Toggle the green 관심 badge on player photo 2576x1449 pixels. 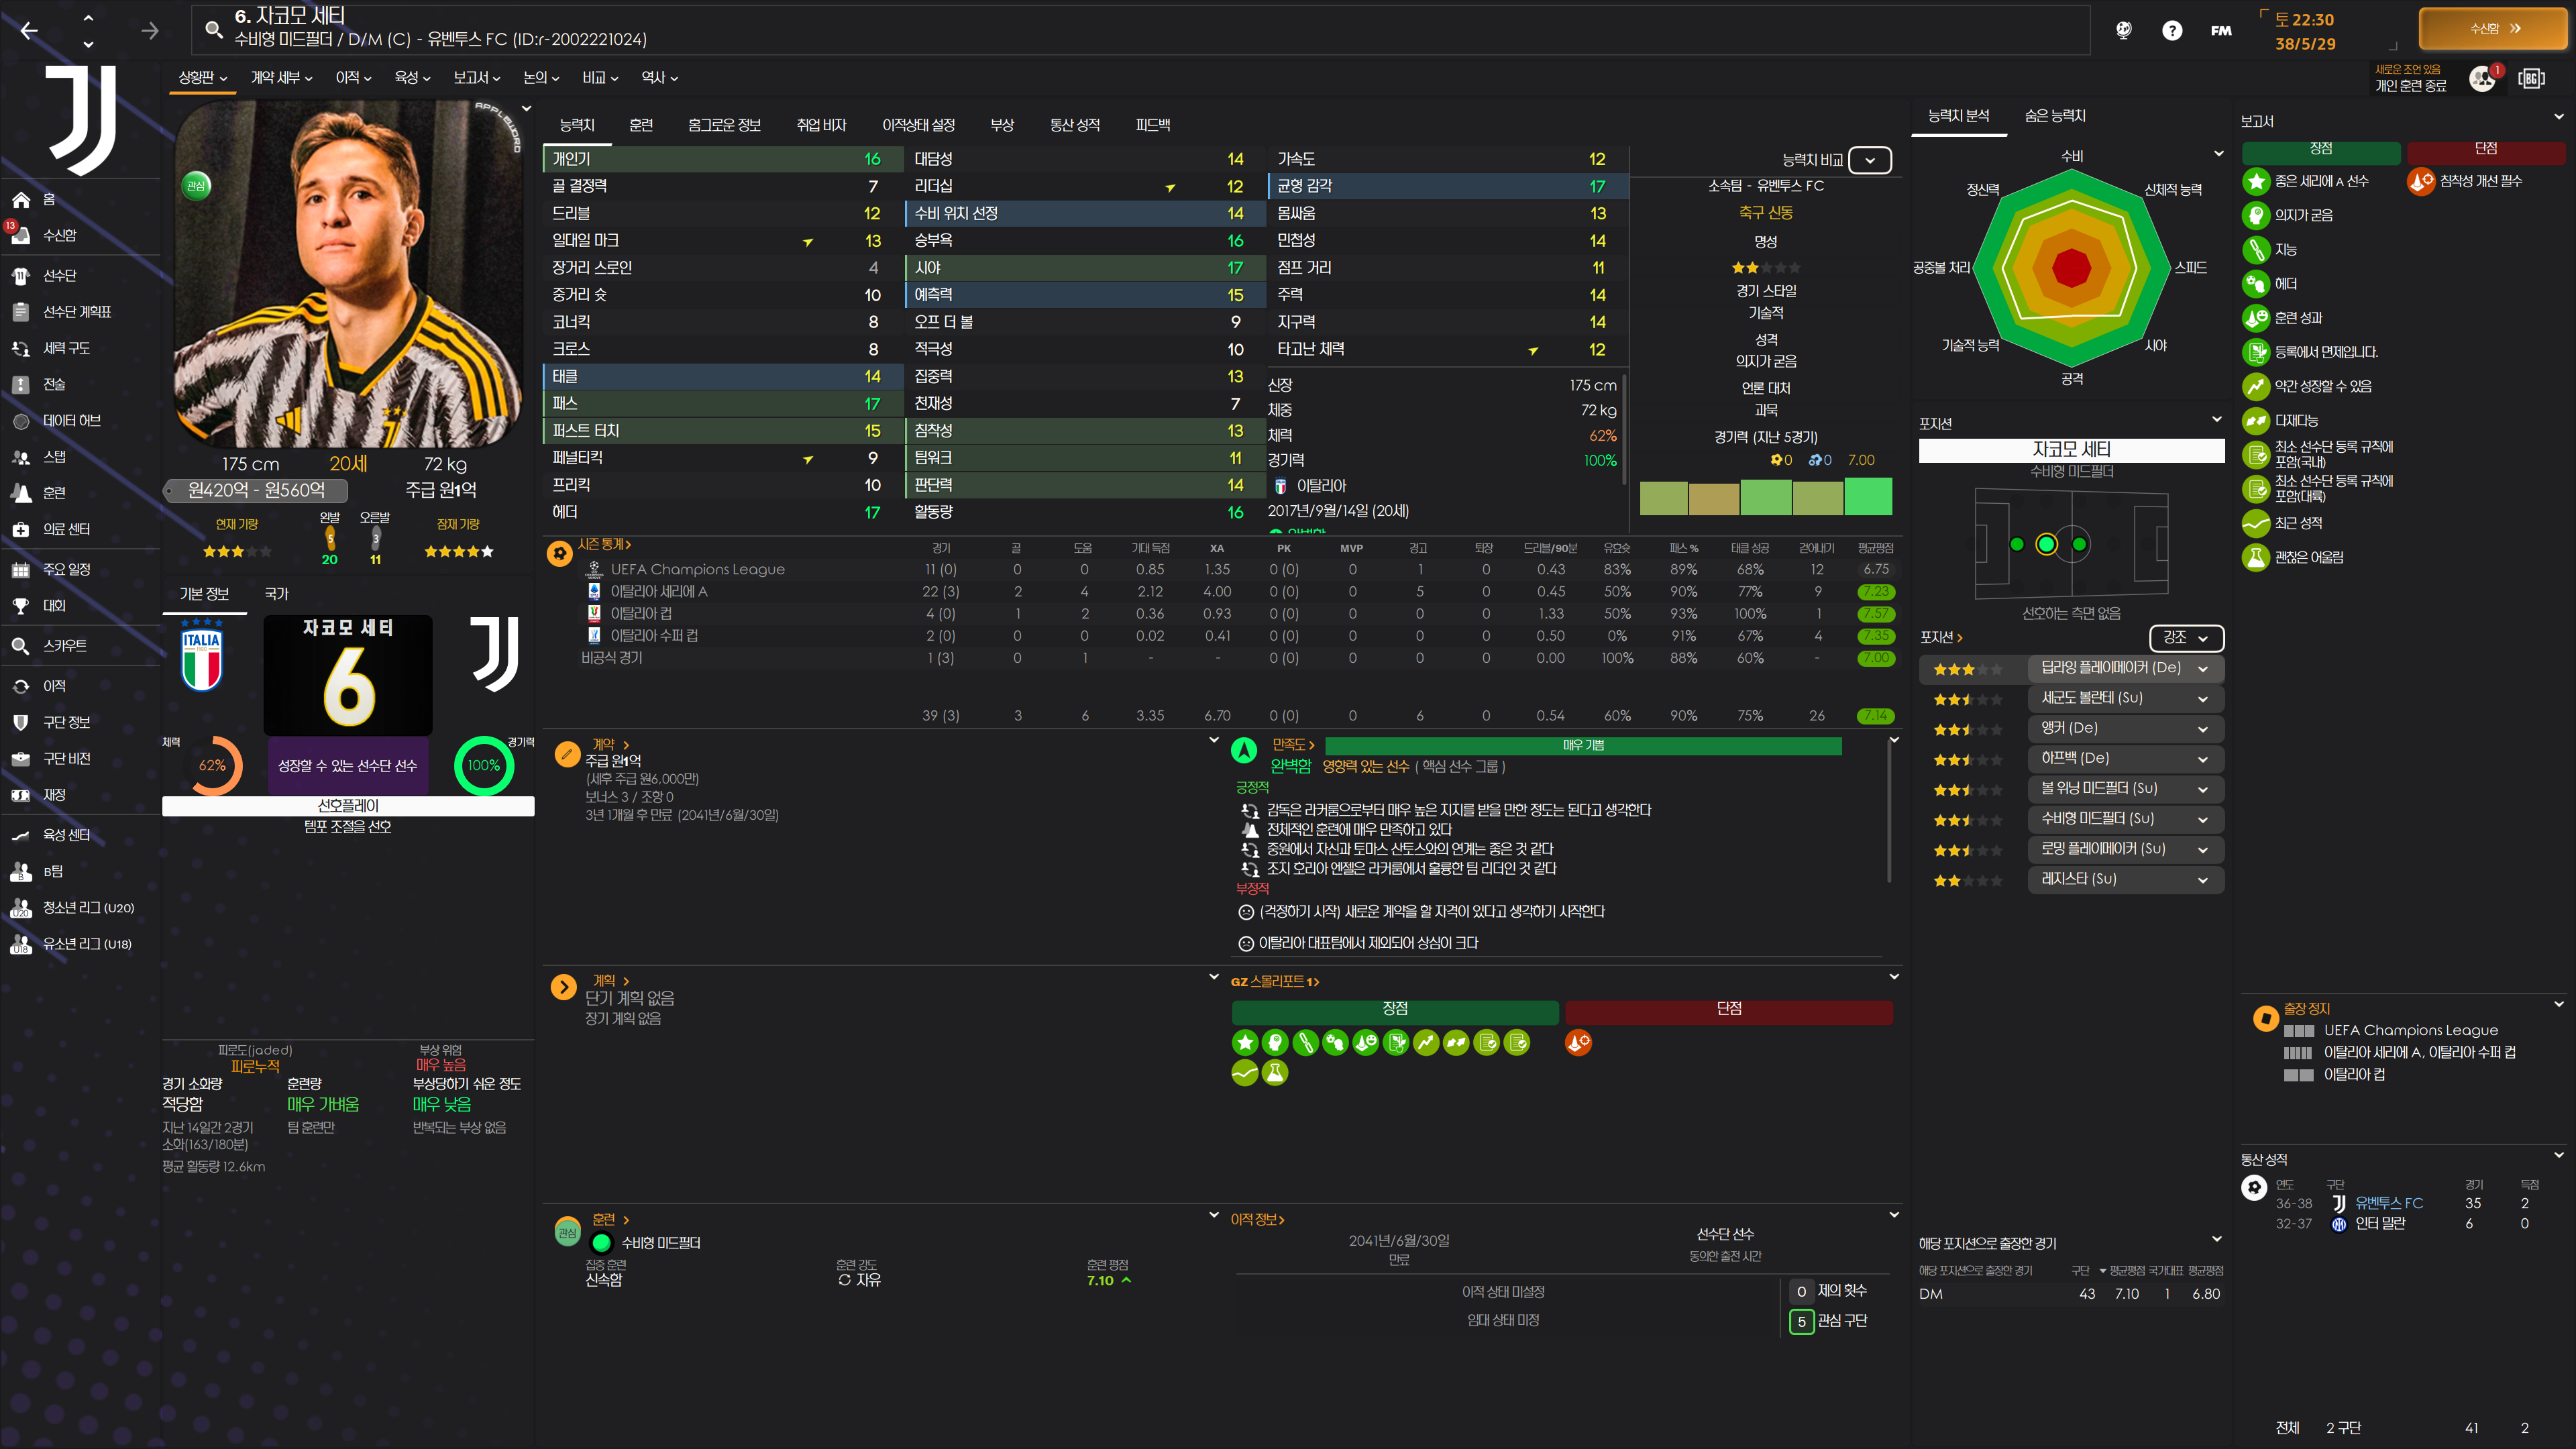(196, 185)
